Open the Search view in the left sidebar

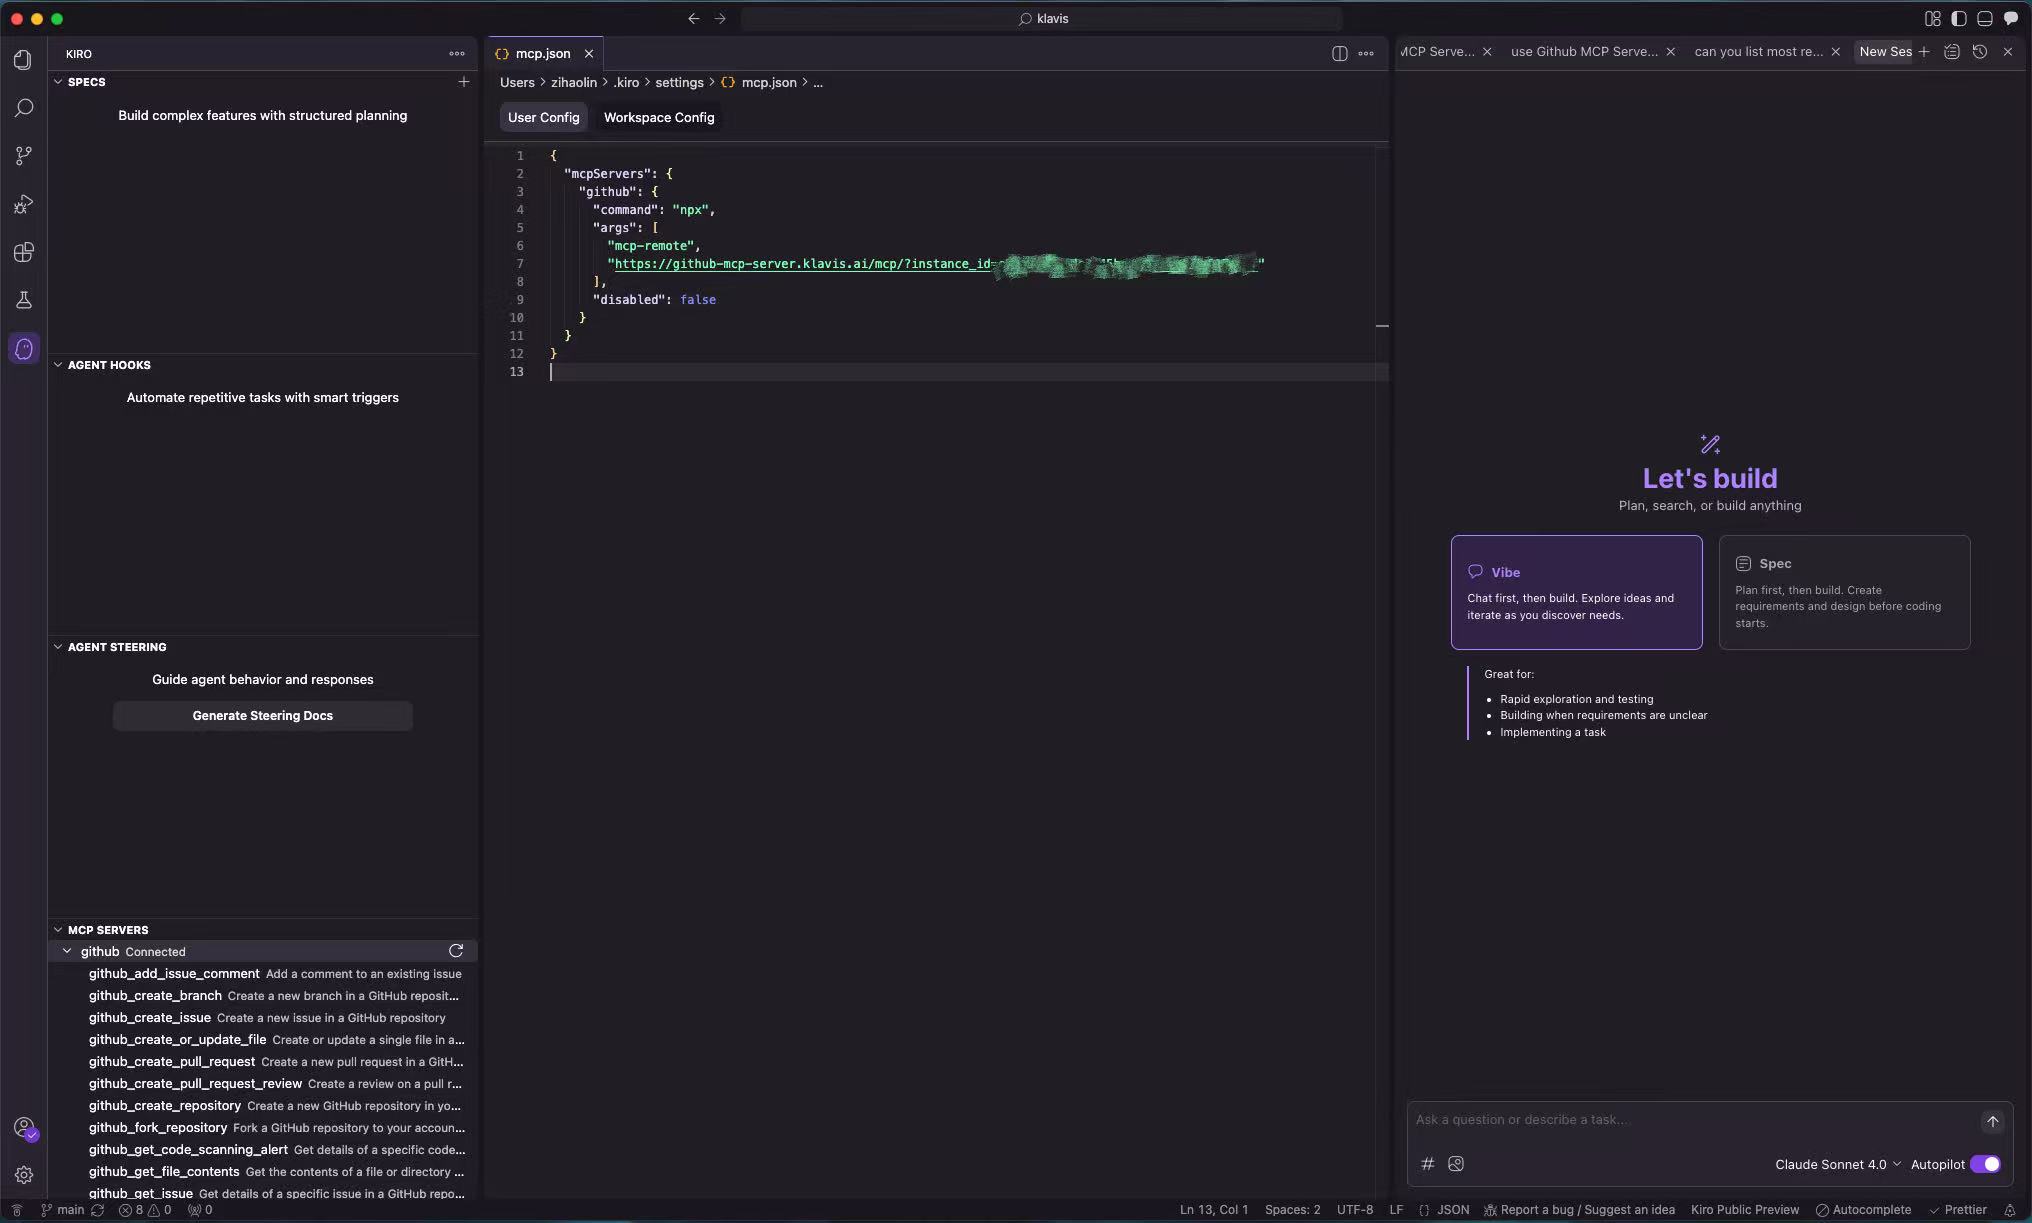(24, 107)
